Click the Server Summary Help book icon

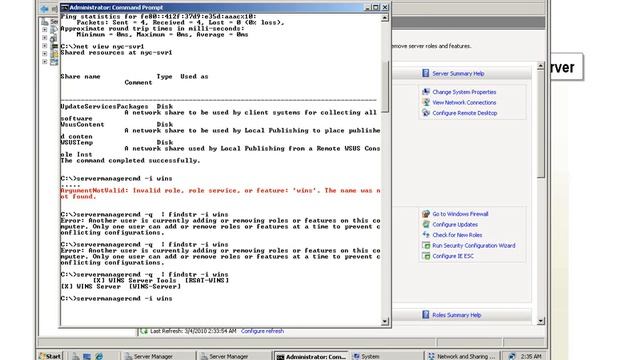(426, 73)
